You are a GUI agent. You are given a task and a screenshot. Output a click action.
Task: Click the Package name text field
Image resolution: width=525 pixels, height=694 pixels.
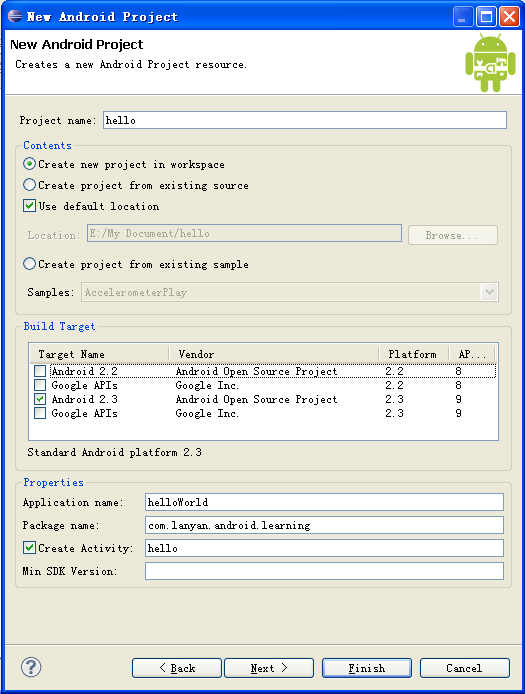[324, 525]
